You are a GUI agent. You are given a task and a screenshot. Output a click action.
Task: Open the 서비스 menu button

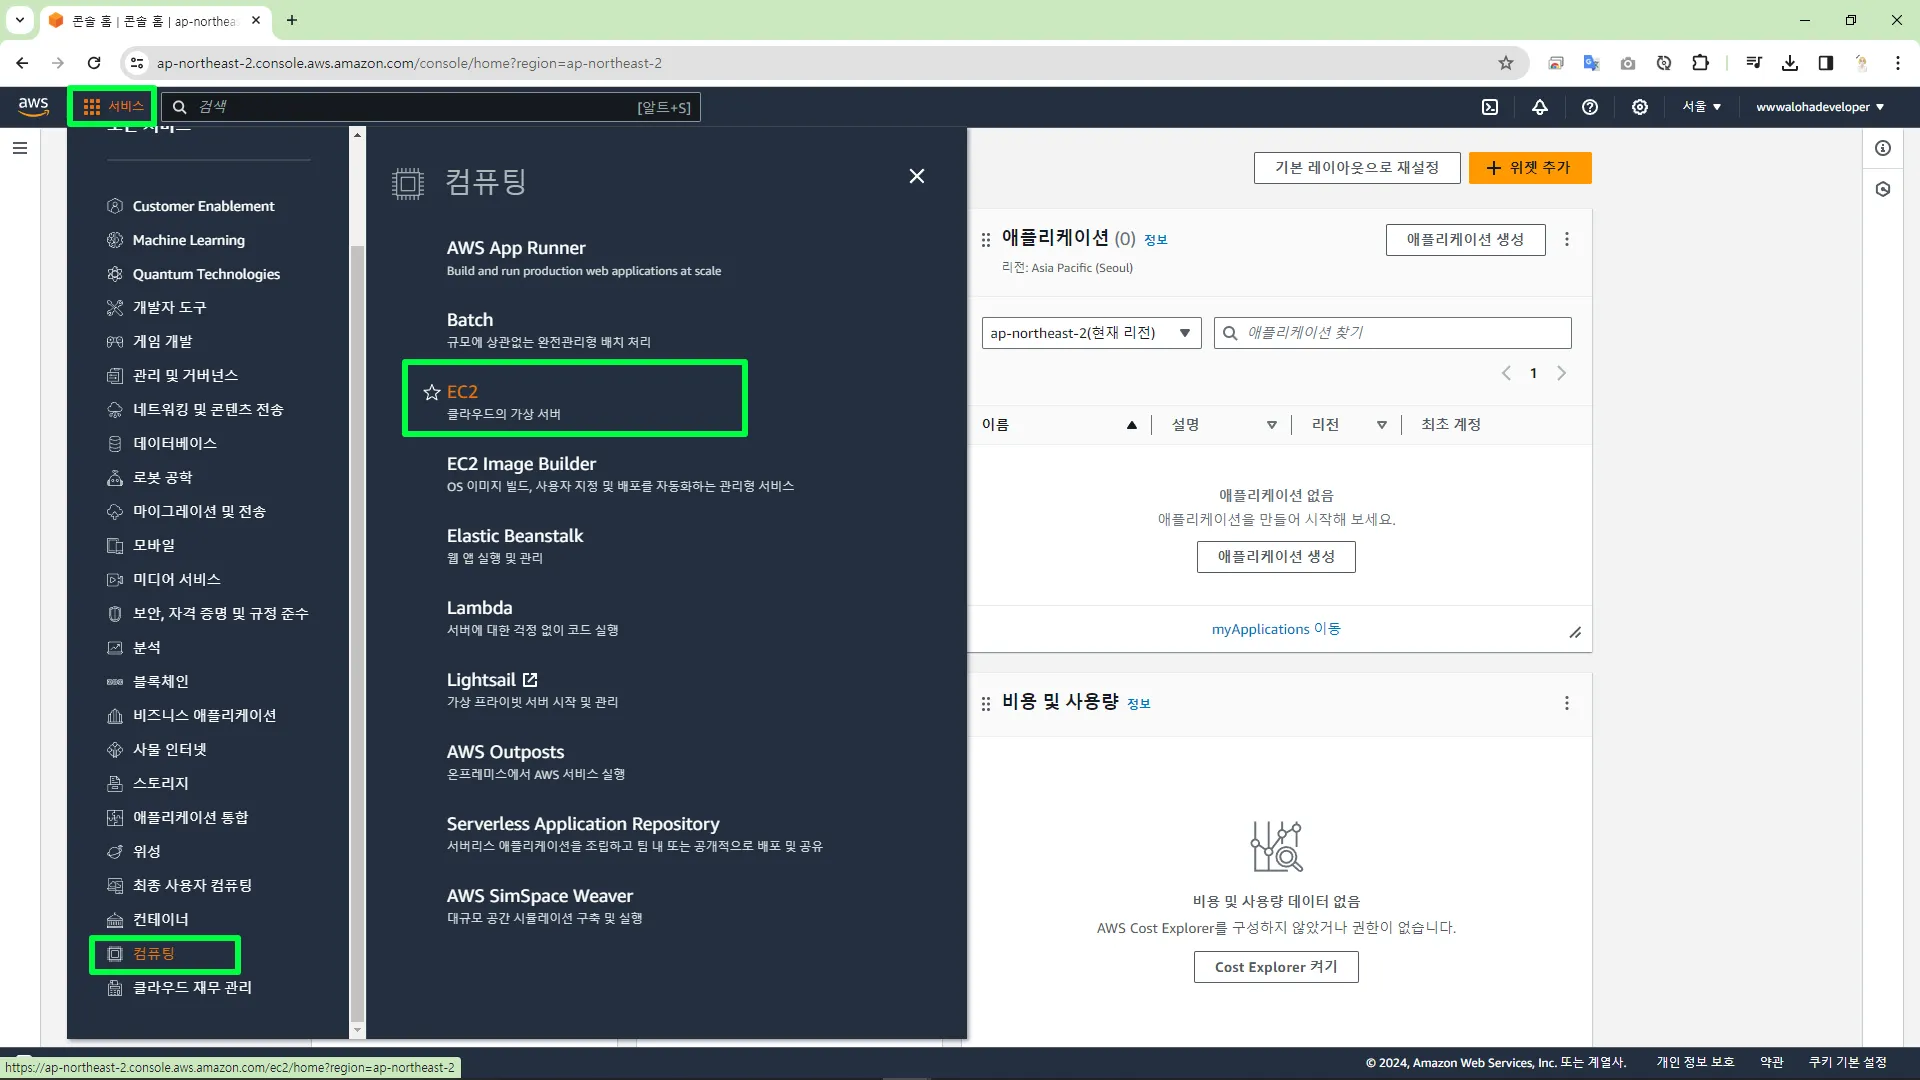pyautogui.click(x=113, y=106)
